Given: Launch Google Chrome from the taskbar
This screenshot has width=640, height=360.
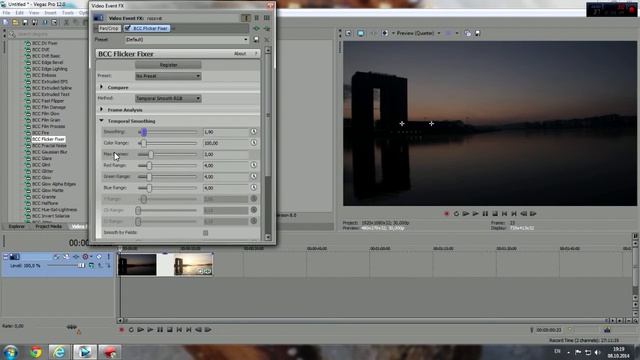Looking at the screenshot, I should pos(36,352).
